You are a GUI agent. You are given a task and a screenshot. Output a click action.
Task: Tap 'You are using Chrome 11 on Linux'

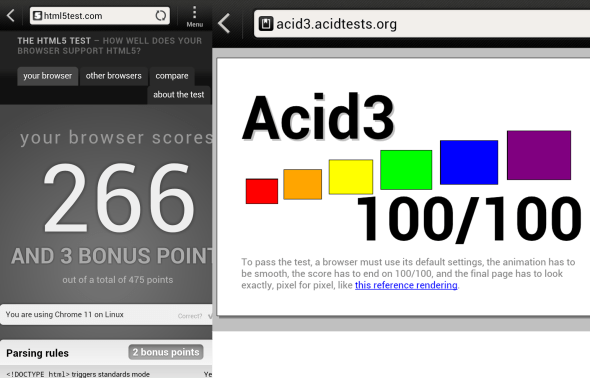(64, 314)
